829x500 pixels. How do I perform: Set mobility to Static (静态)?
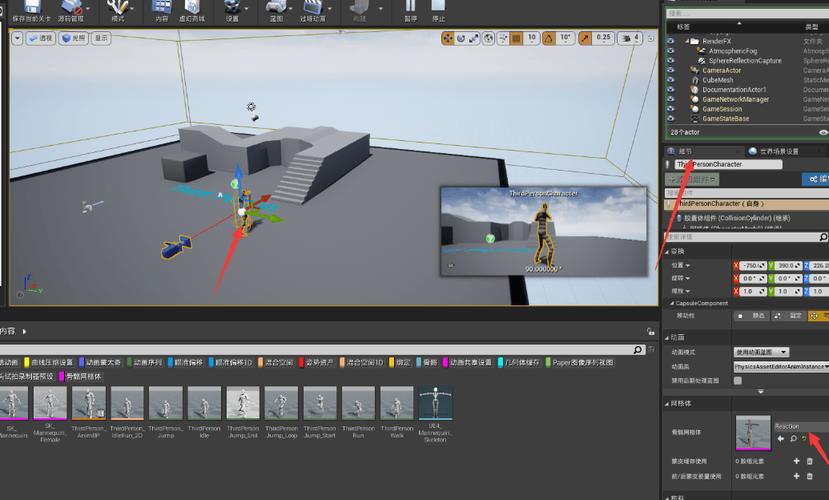[752, 316]
